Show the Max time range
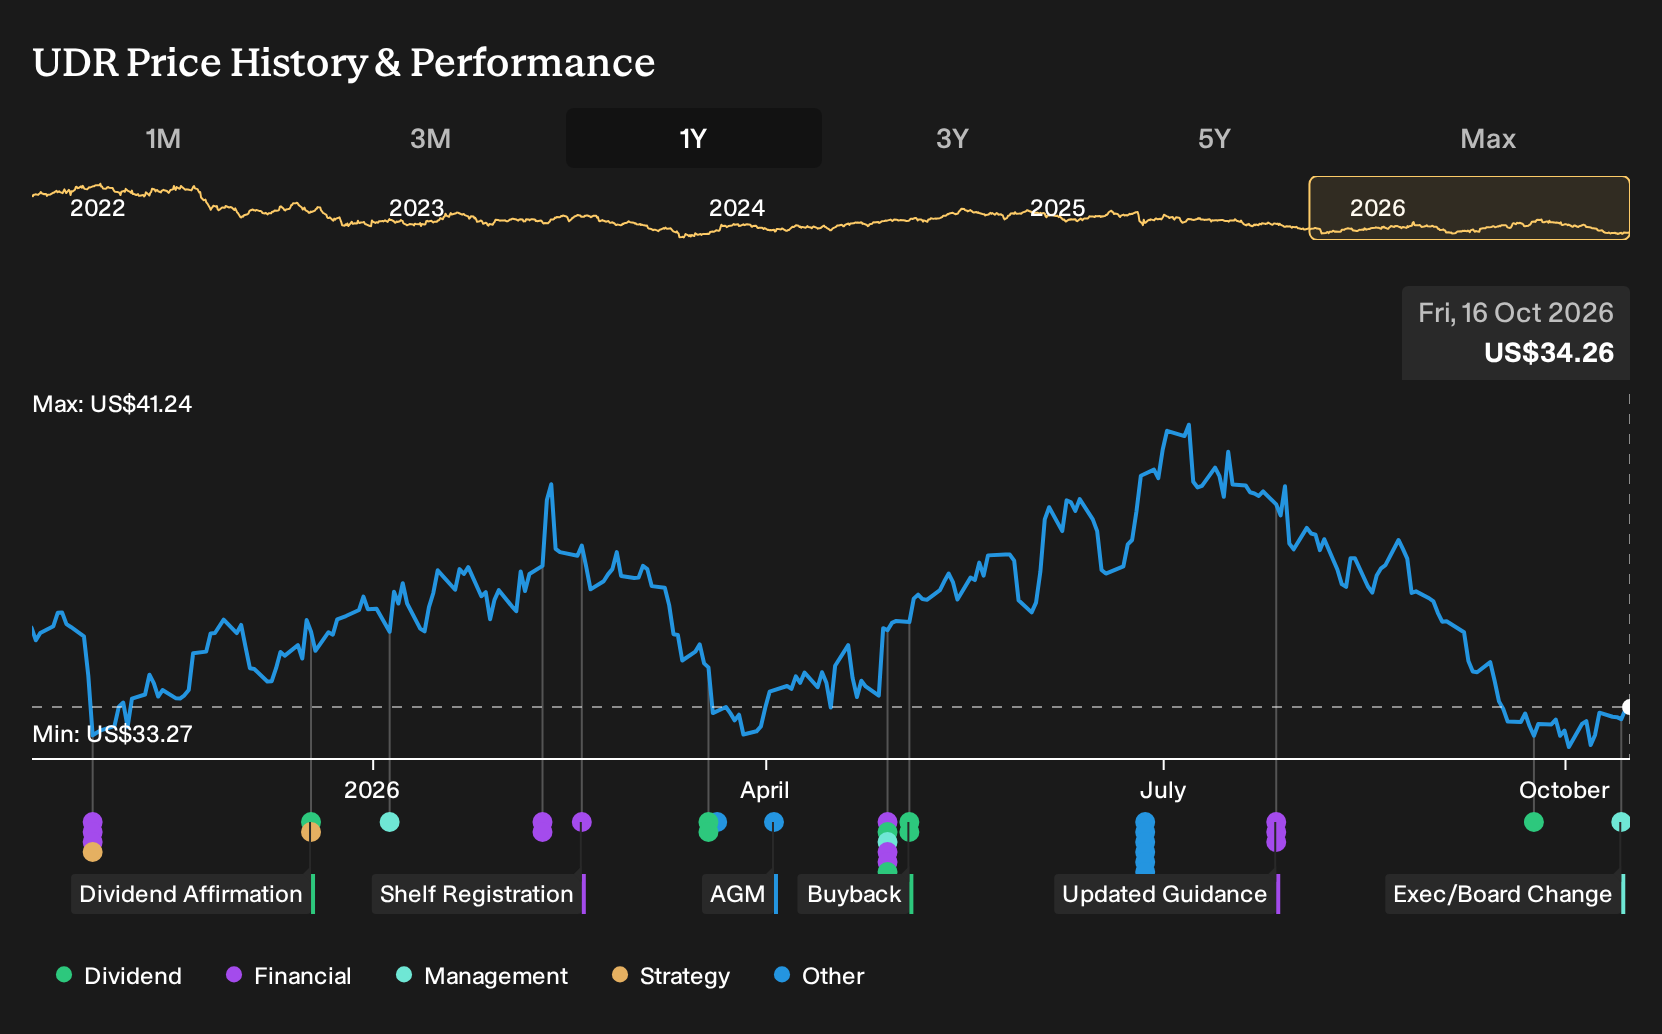 (1488, 138)
